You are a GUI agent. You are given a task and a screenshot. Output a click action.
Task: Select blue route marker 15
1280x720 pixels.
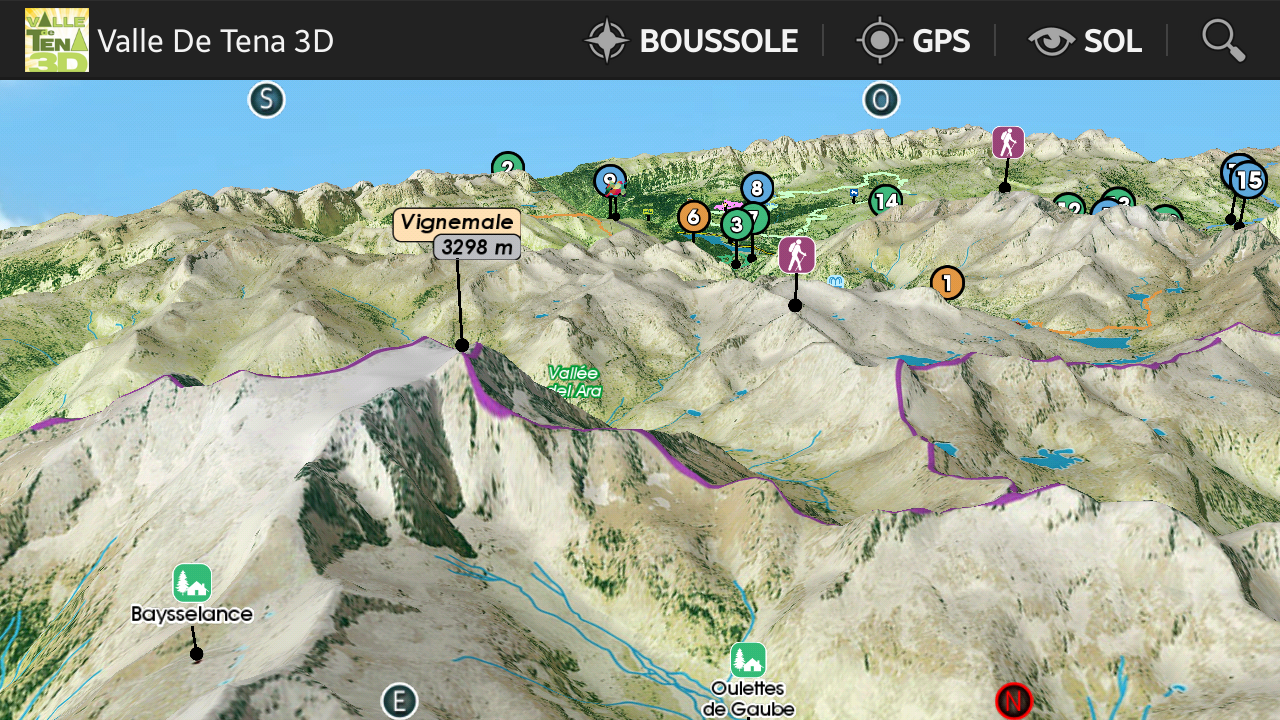[1248, 180]
